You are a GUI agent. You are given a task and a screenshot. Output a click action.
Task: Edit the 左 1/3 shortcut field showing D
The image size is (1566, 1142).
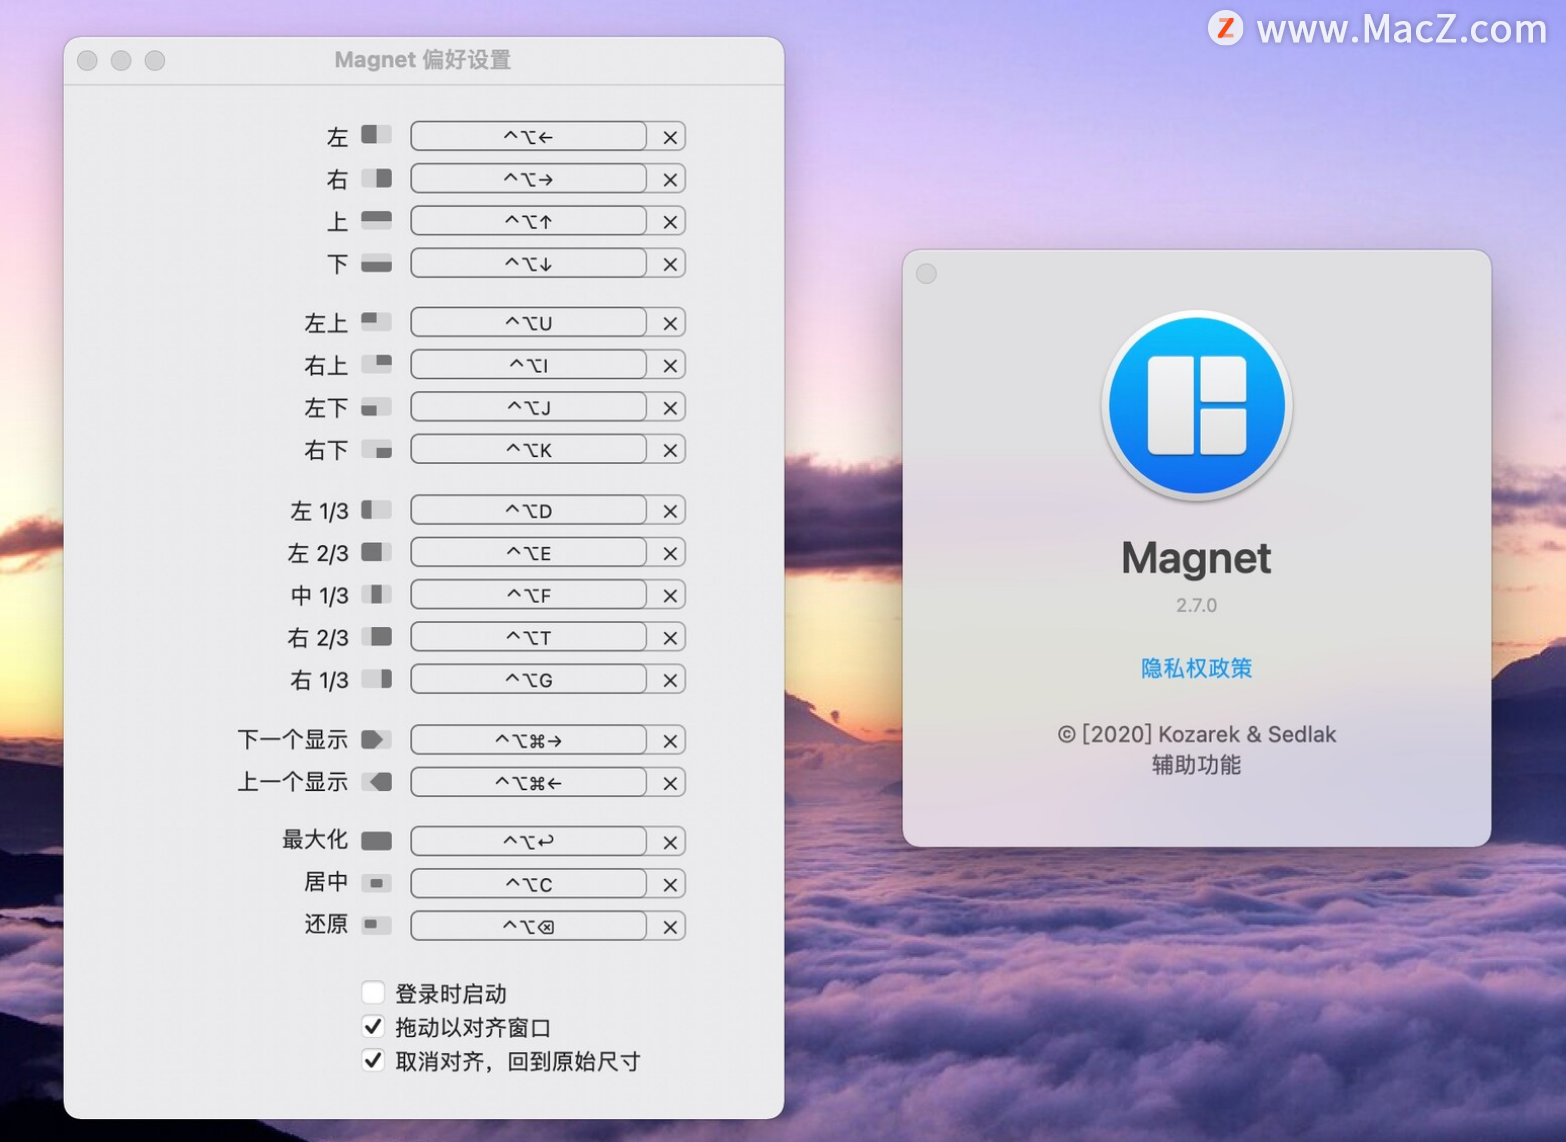pos(528,510)
